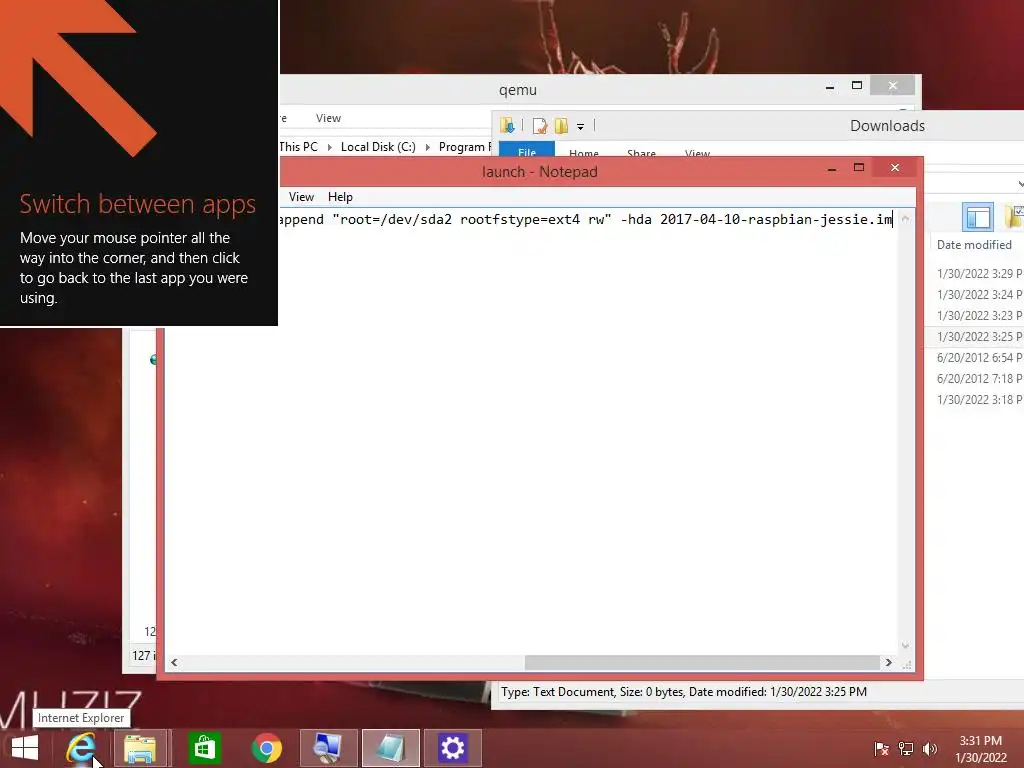Image resolution: width=1024 pixels, height=768 pixels.
Task: Maximize the qemu window
Action: click(857, 86)
